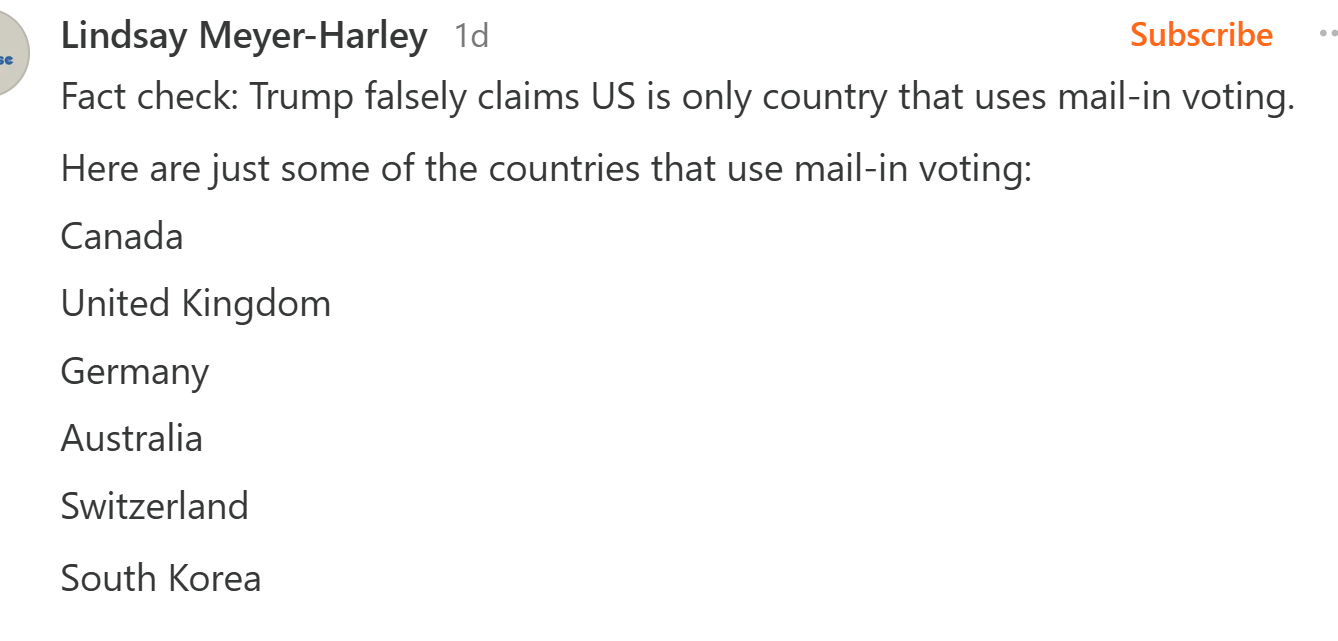Select the Canada list entry
The image size is (1338, 641).
pyautogui.click(x=122, y=236)
